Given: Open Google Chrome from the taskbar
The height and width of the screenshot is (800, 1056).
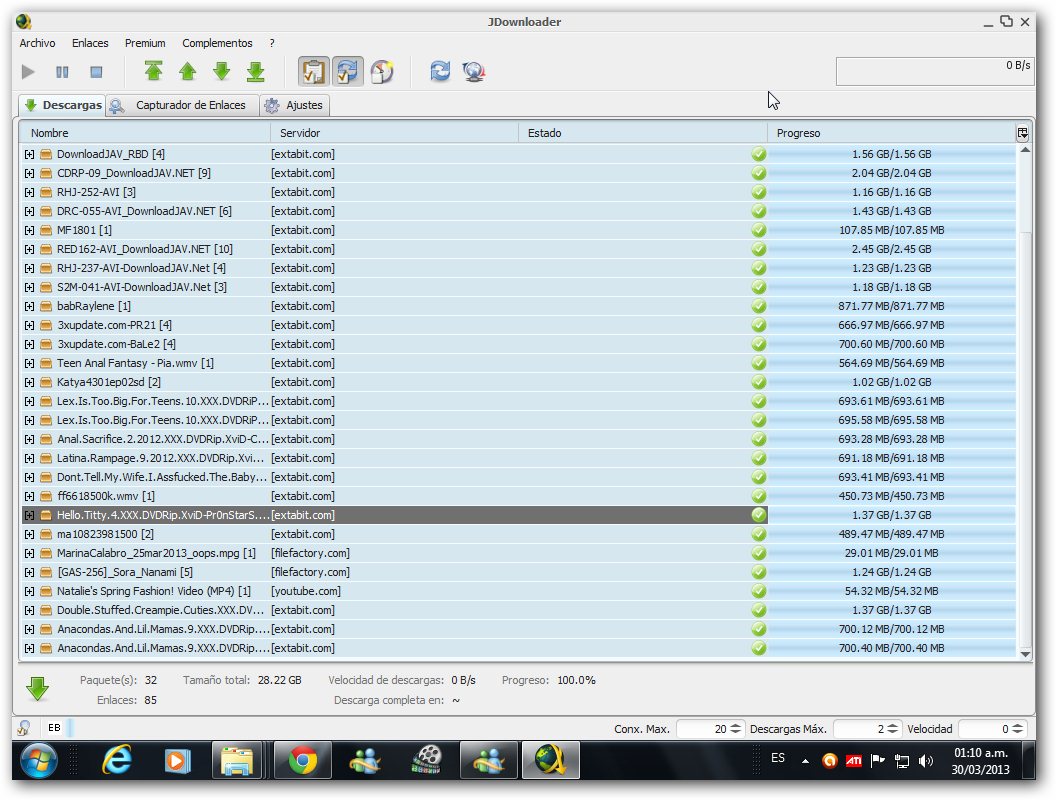Looking at the screenshot, I should click(302, 761).
